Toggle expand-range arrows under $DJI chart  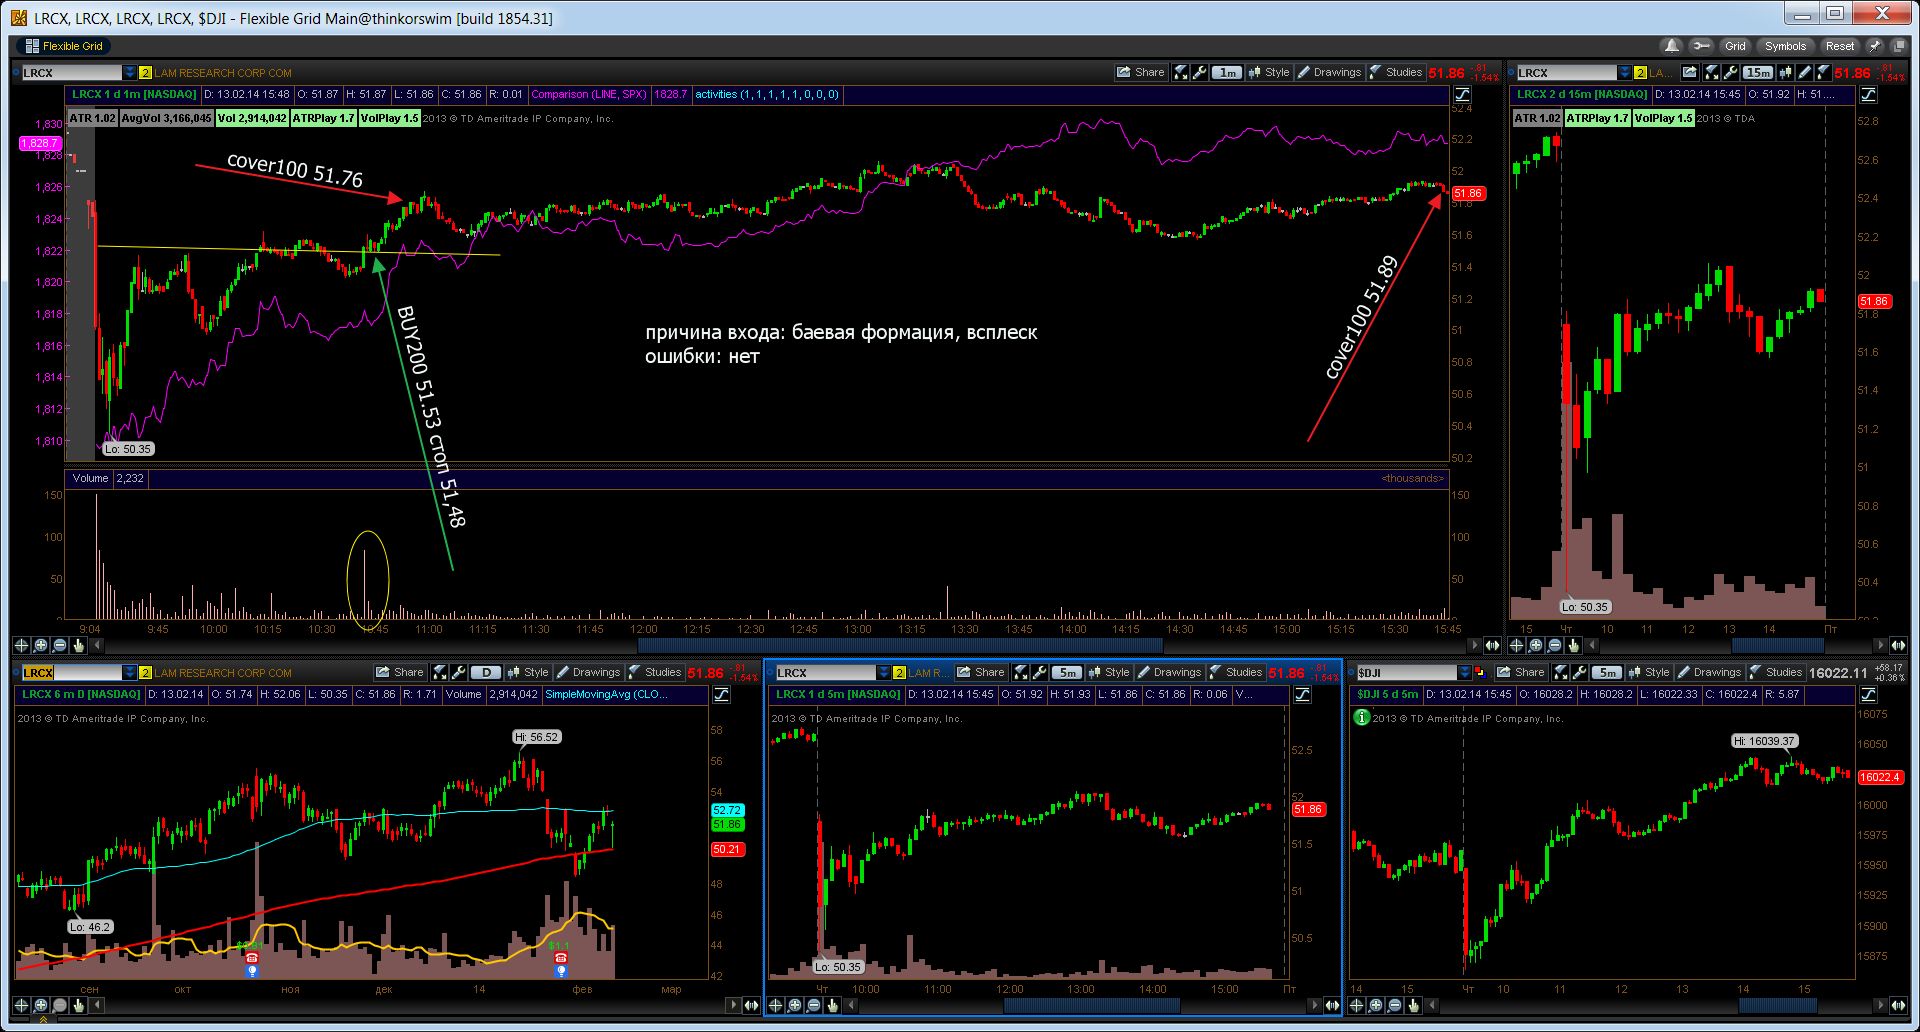coord(1898,1005)
